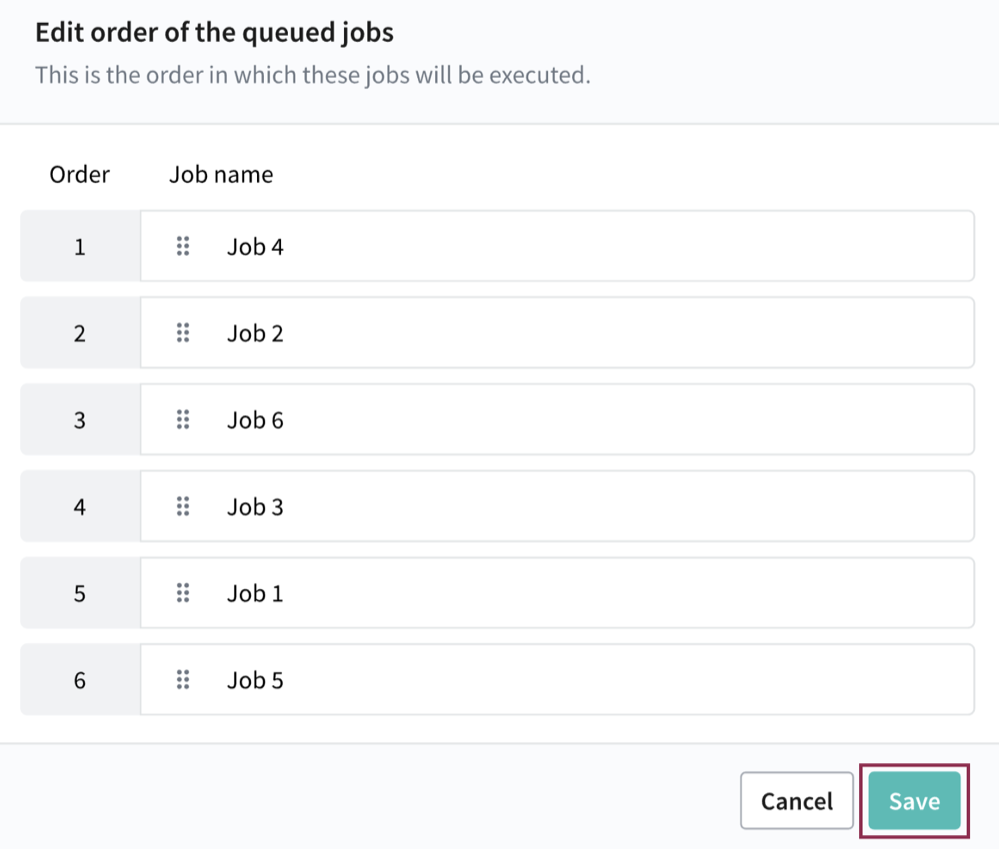Select the Job 6 row field

click(x=557, y=420)
